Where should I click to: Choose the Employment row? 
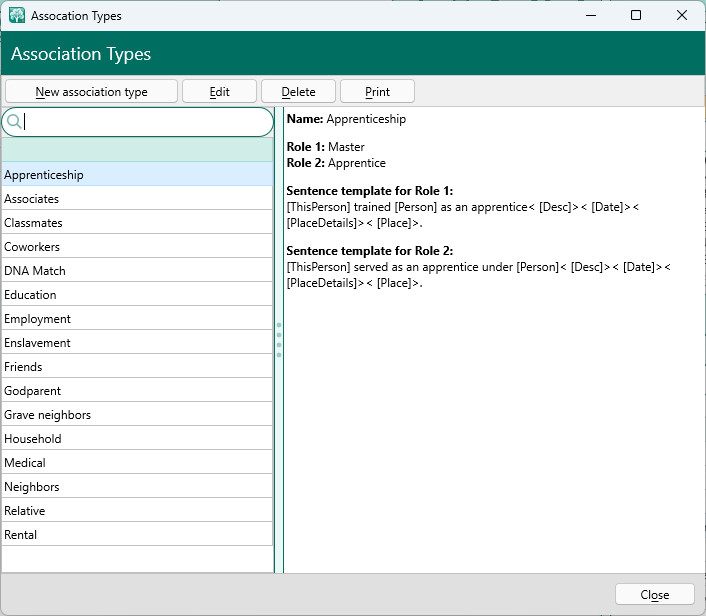[137, 319]
